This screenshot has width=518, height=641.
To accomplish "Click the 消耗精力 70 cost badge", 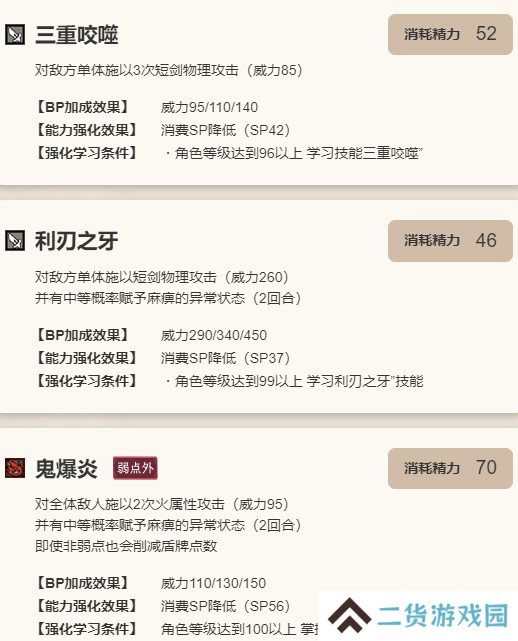I will coord(450,468).
